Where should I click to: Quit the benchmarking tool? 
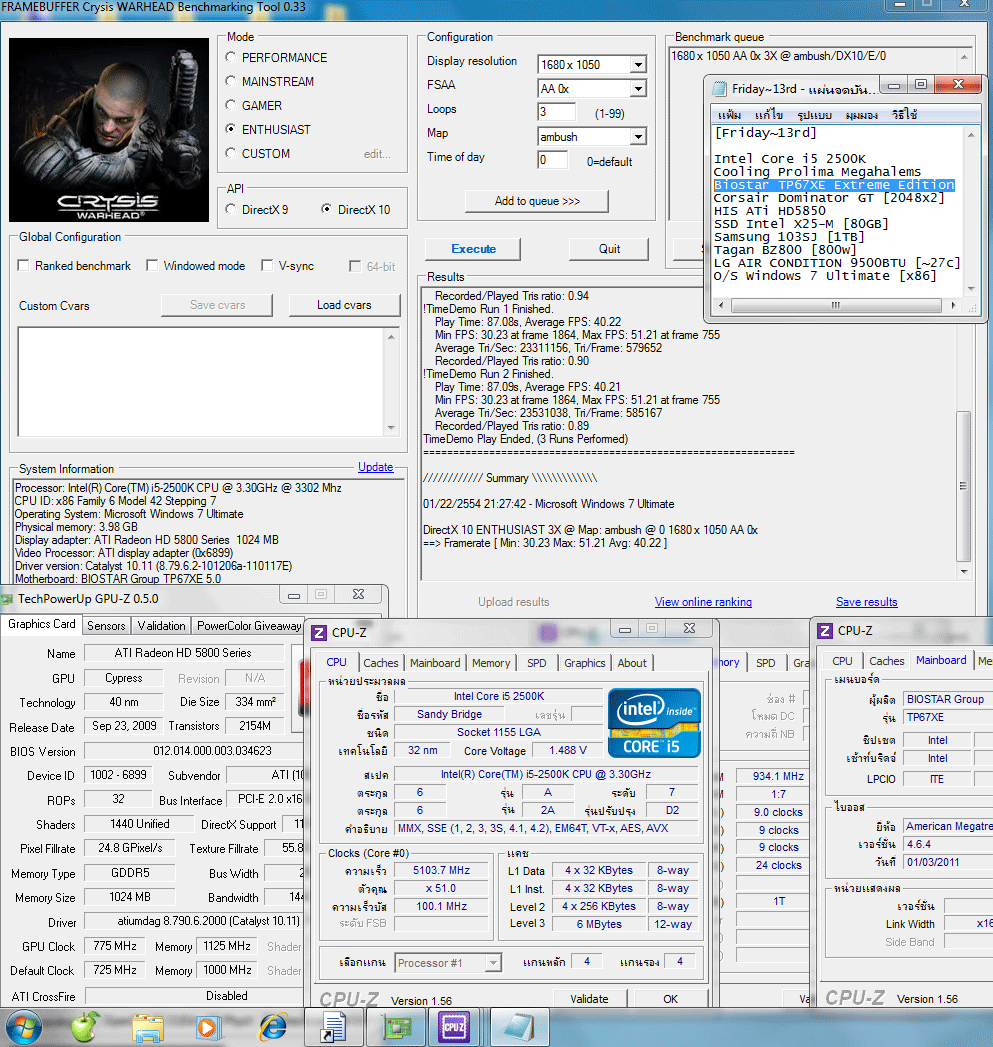click(x=608, y=249)
